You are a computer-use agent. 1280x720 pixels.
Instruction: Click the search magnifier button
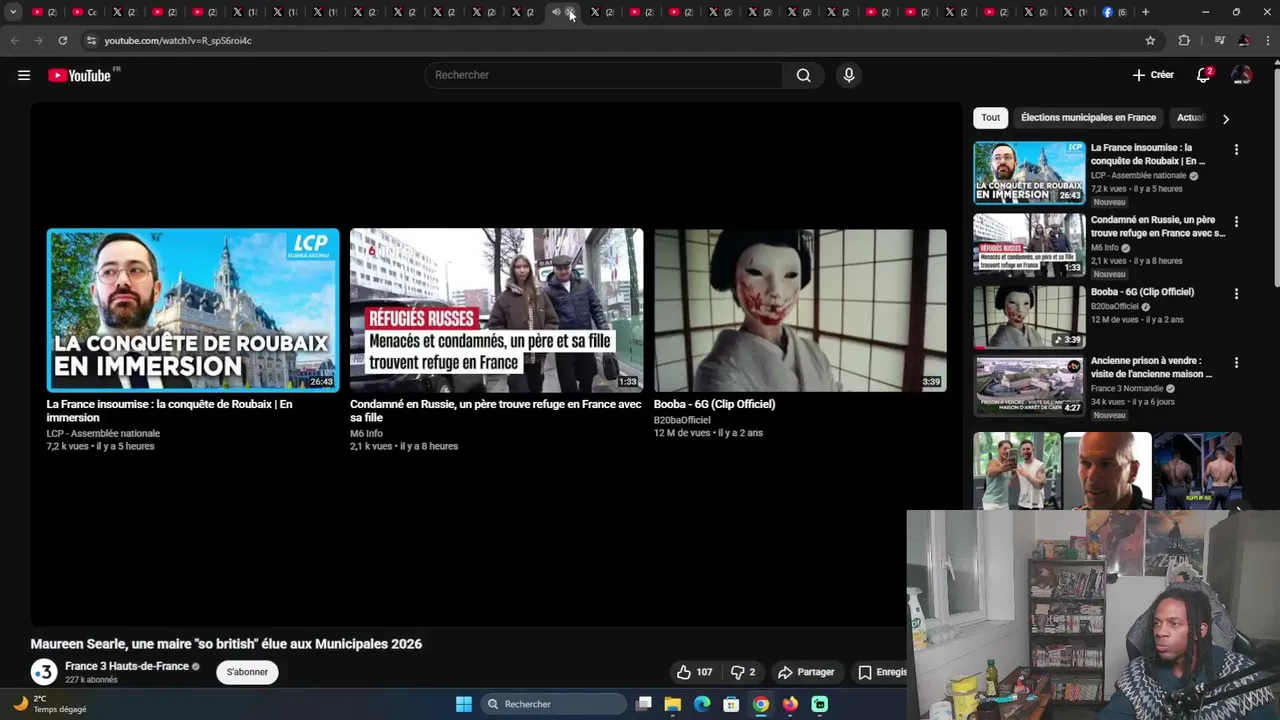tap(803, 75)
